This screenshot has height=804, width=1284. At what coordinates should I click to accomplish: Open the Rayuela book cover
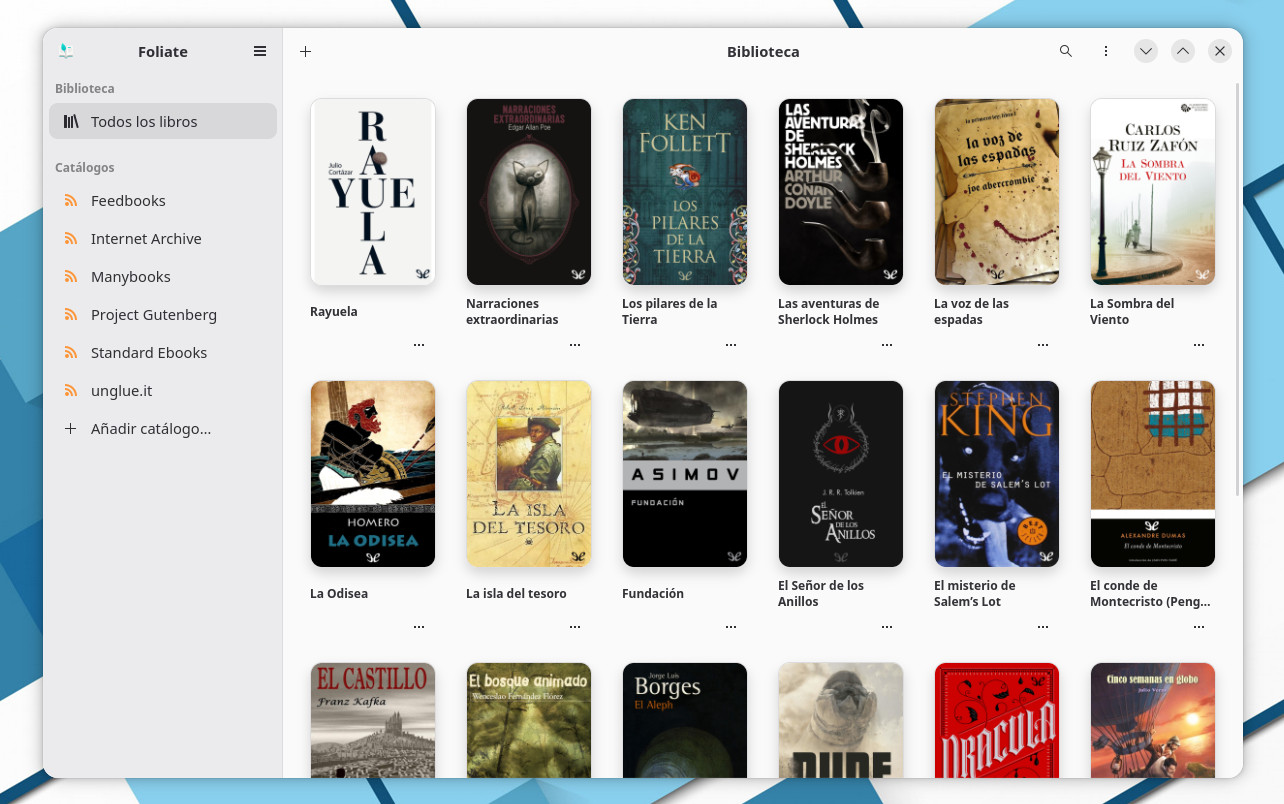[373, 192]
